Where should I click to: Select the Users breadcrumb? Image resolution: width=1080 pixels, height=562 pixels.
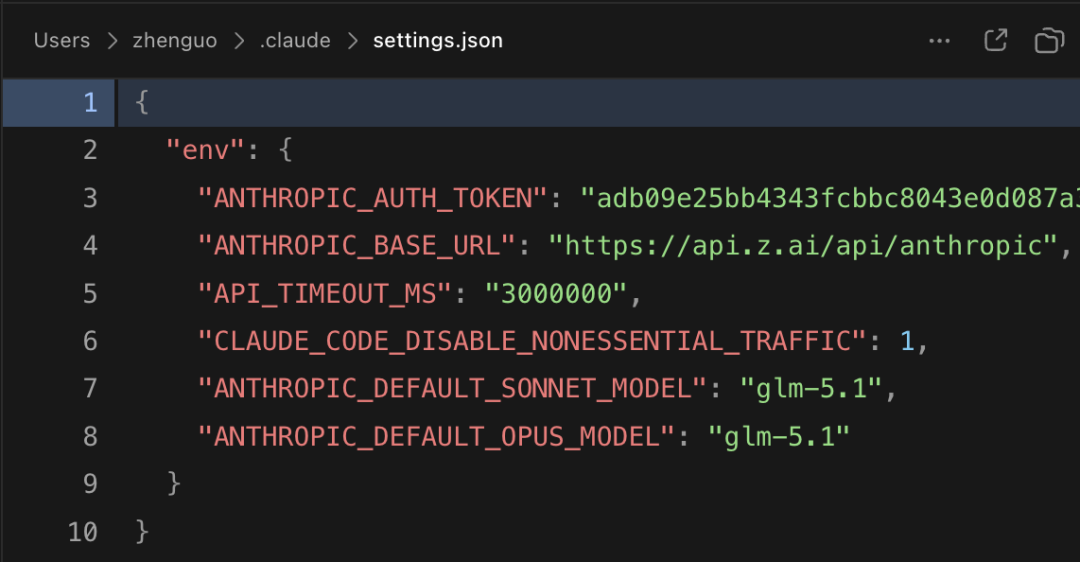[x=62, y=41]
